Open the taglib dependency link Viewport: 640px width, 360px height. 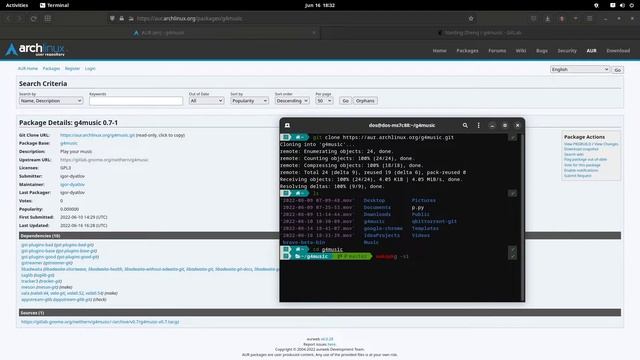[x=27, y=275]
